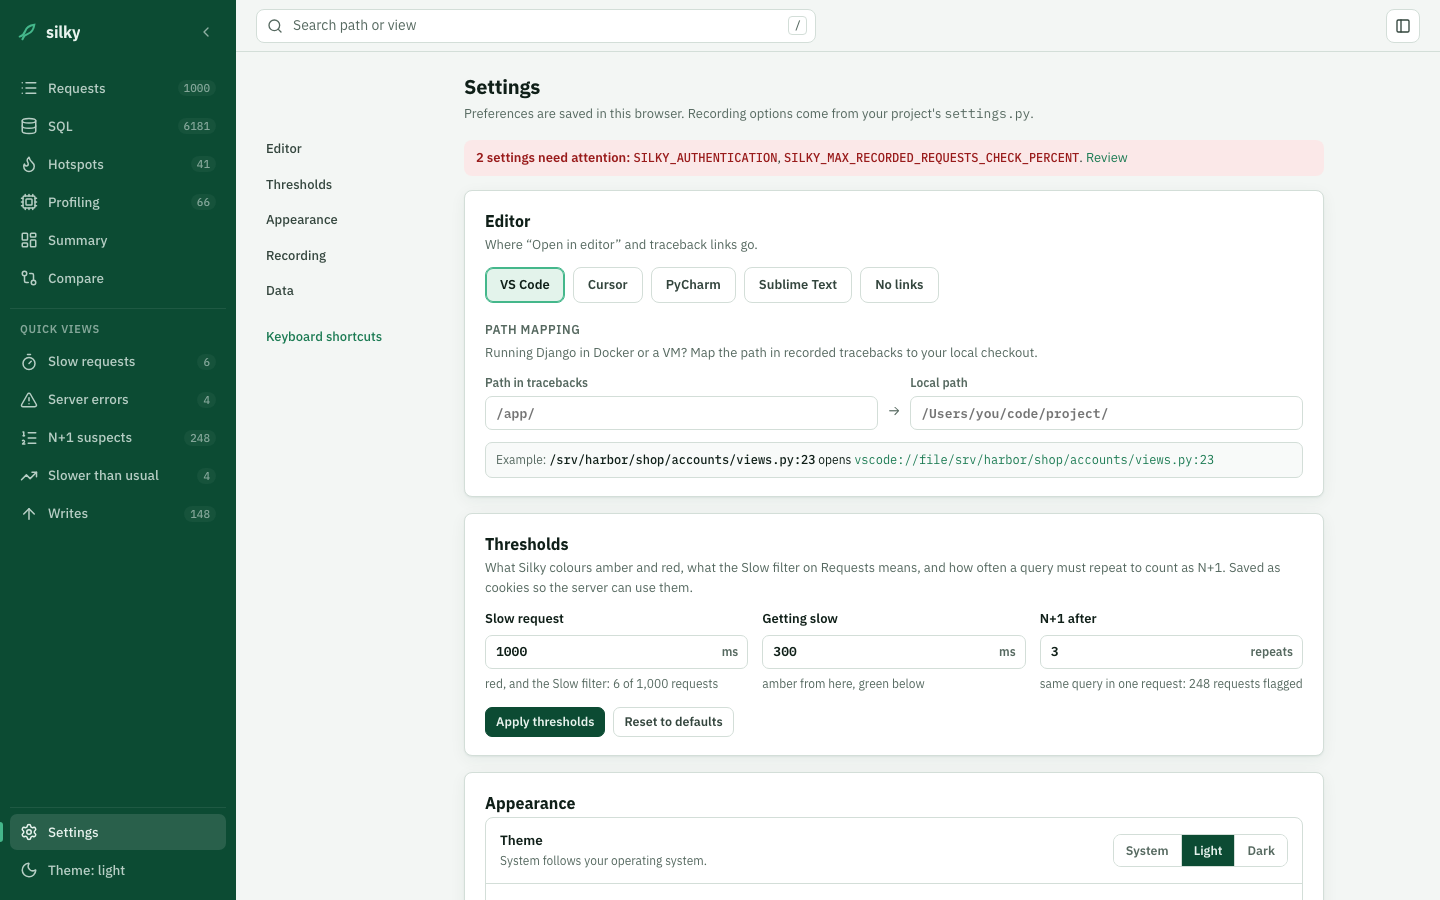Image resolution: width=1440 pixels, height=900 pixels.
Task: Open the Summary grid icon
Action: tap(29, 240)
